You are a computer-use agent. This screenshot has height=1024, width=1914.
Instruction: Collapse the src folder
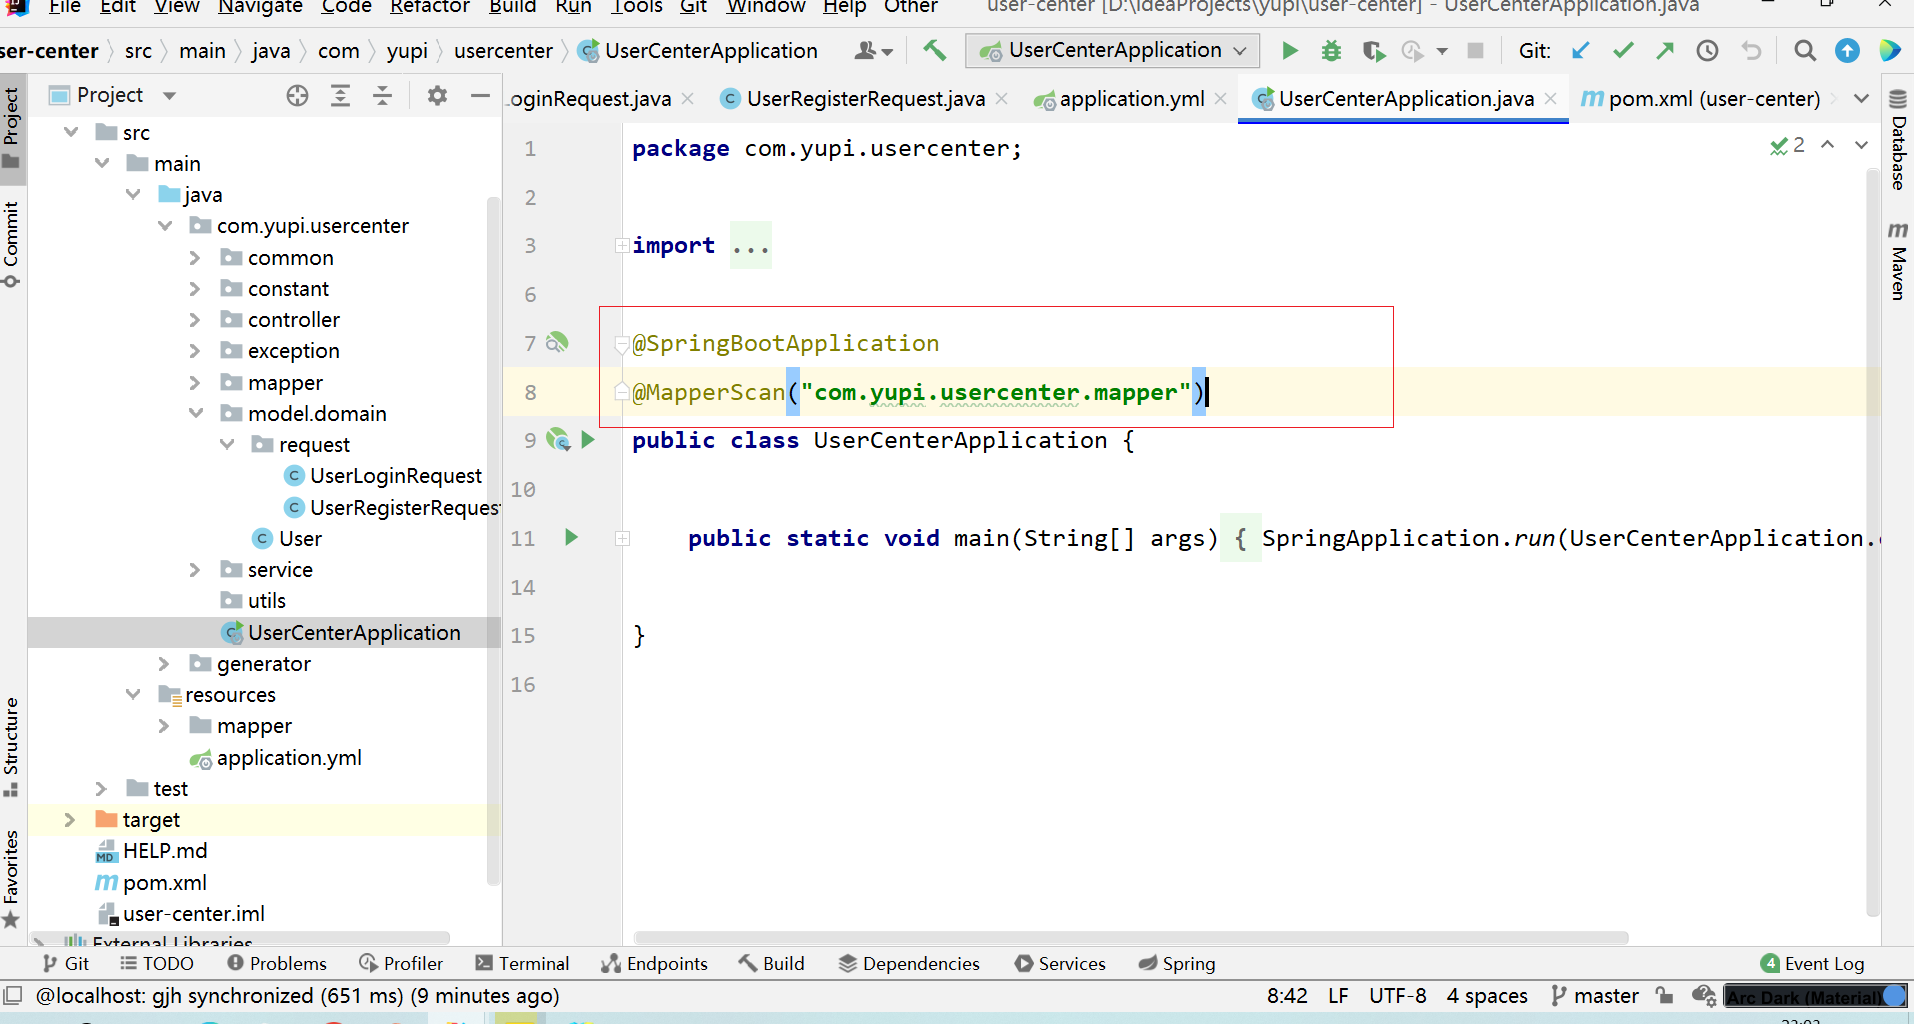[x=71, y=132]
